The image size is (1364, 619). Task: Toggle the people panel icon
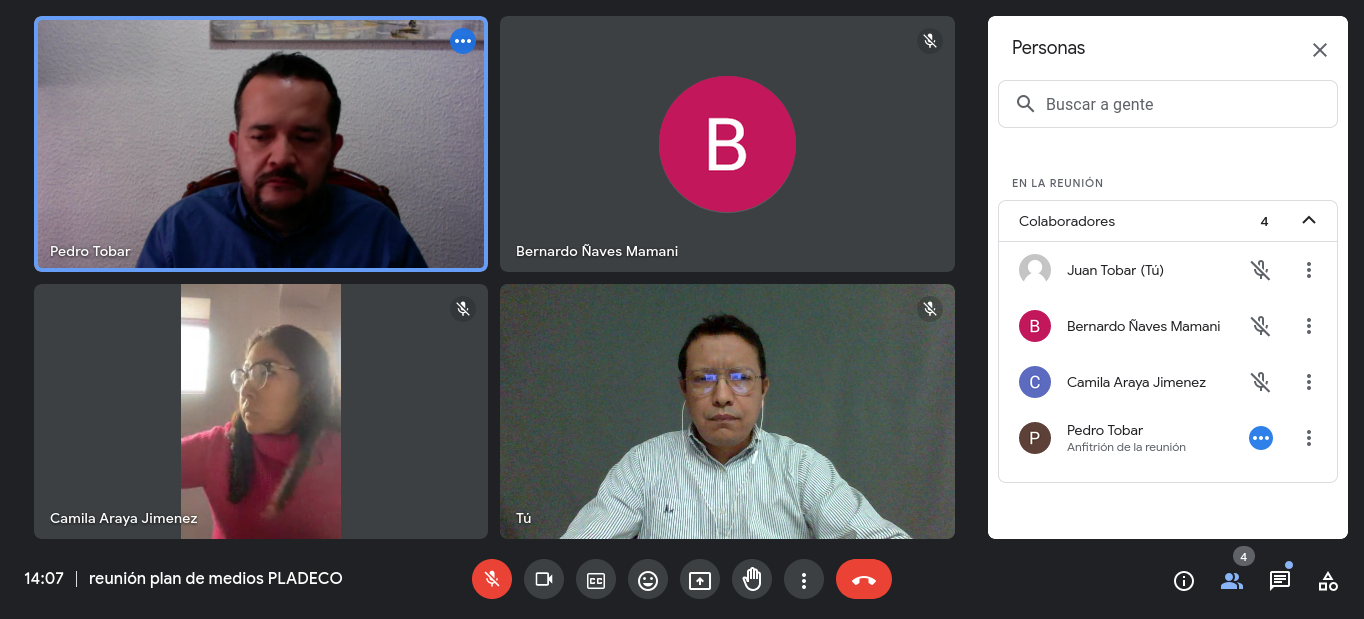pos(1232,581)
